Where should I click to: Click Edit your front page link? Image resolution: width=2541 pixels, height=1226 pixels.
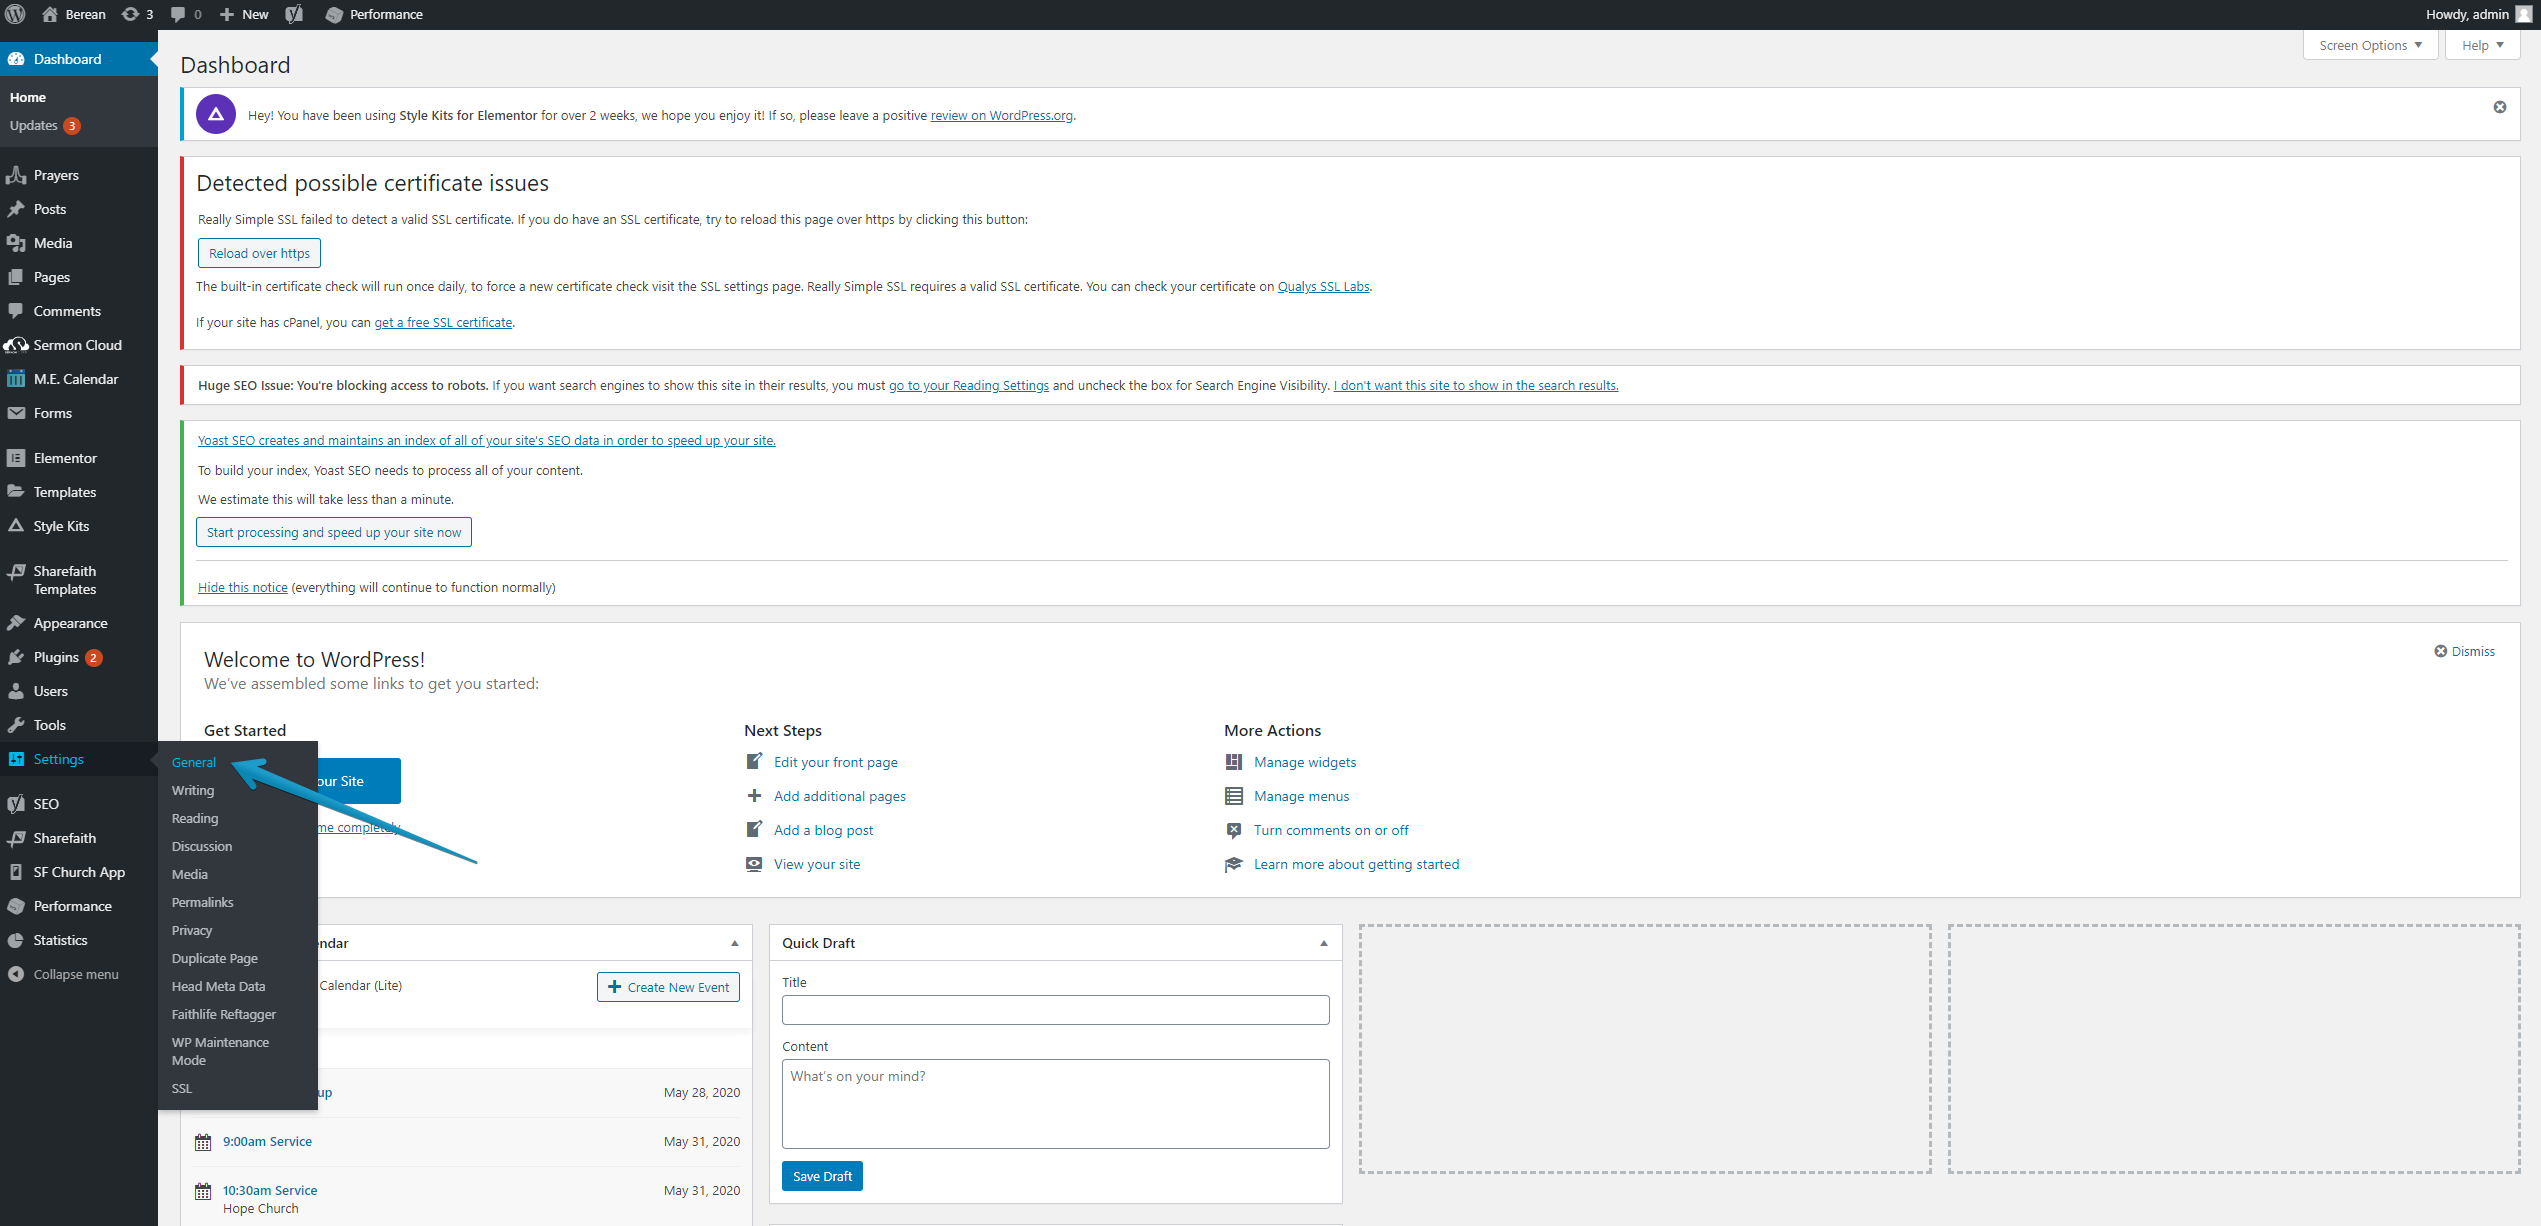(x=836, y=762)
